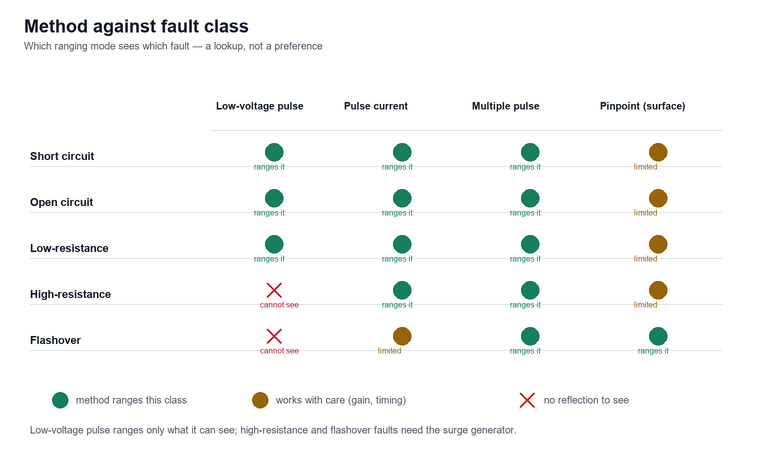Click the green dot for Flashover Pinpoint surface
760x470 pixels.
pos(658,336)
